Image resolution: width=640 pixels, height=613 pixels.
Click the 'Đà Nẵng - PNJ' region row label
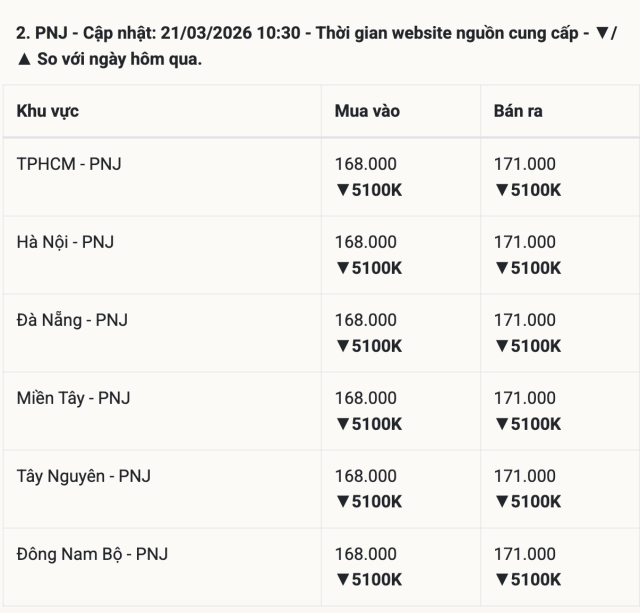[72, 320]
